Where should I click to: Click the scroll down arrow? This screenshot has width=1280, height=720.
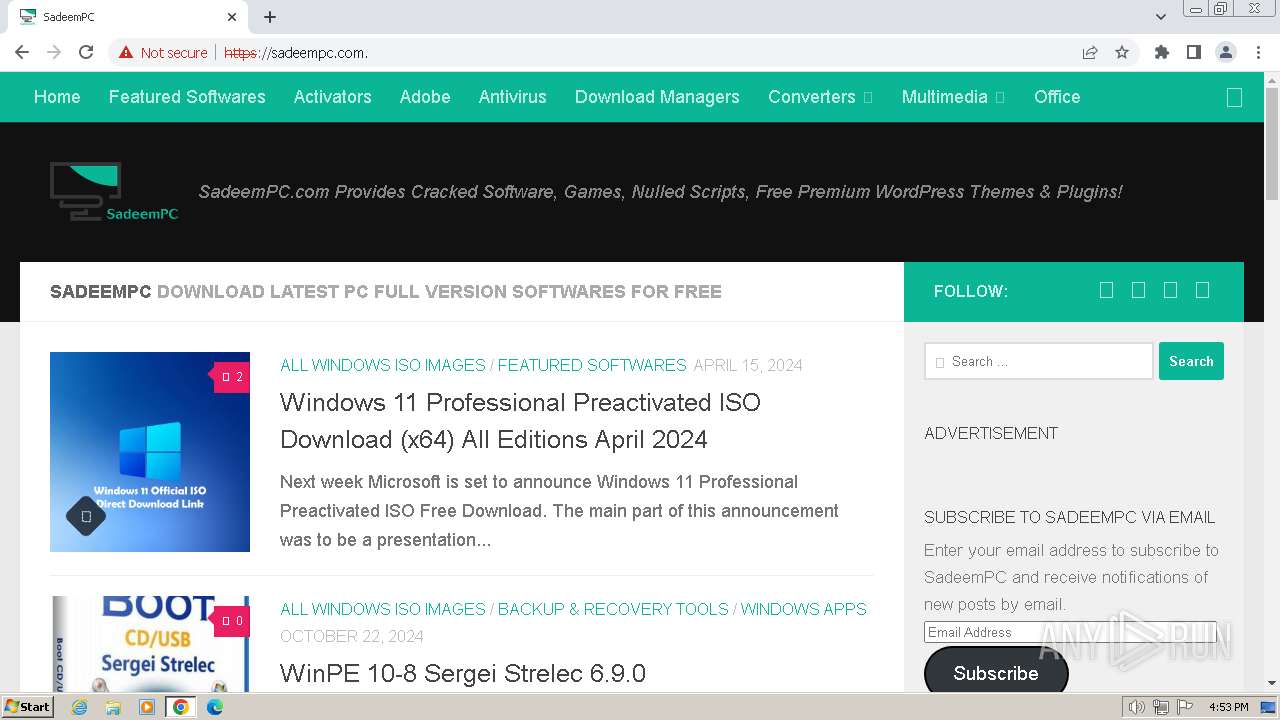1272,683
